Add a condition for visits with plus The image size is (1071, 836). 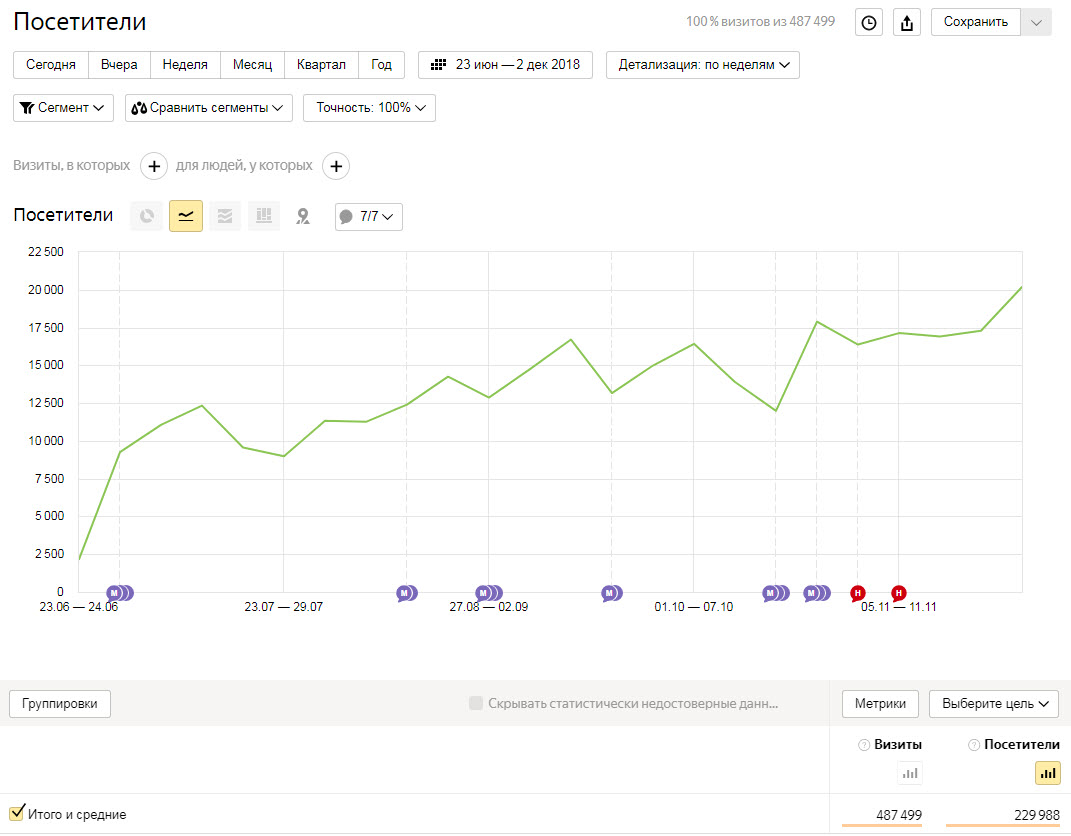pos(154,166)
